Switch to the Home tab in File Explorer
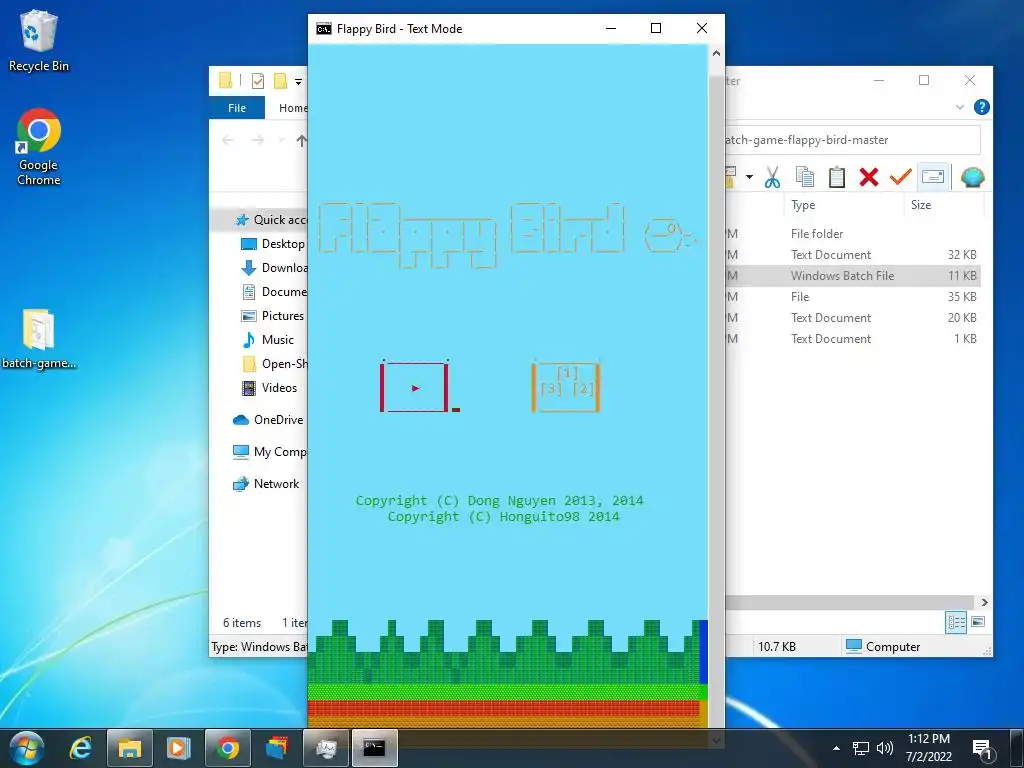The image size is (1024, 768). click(x=293, y=108)
